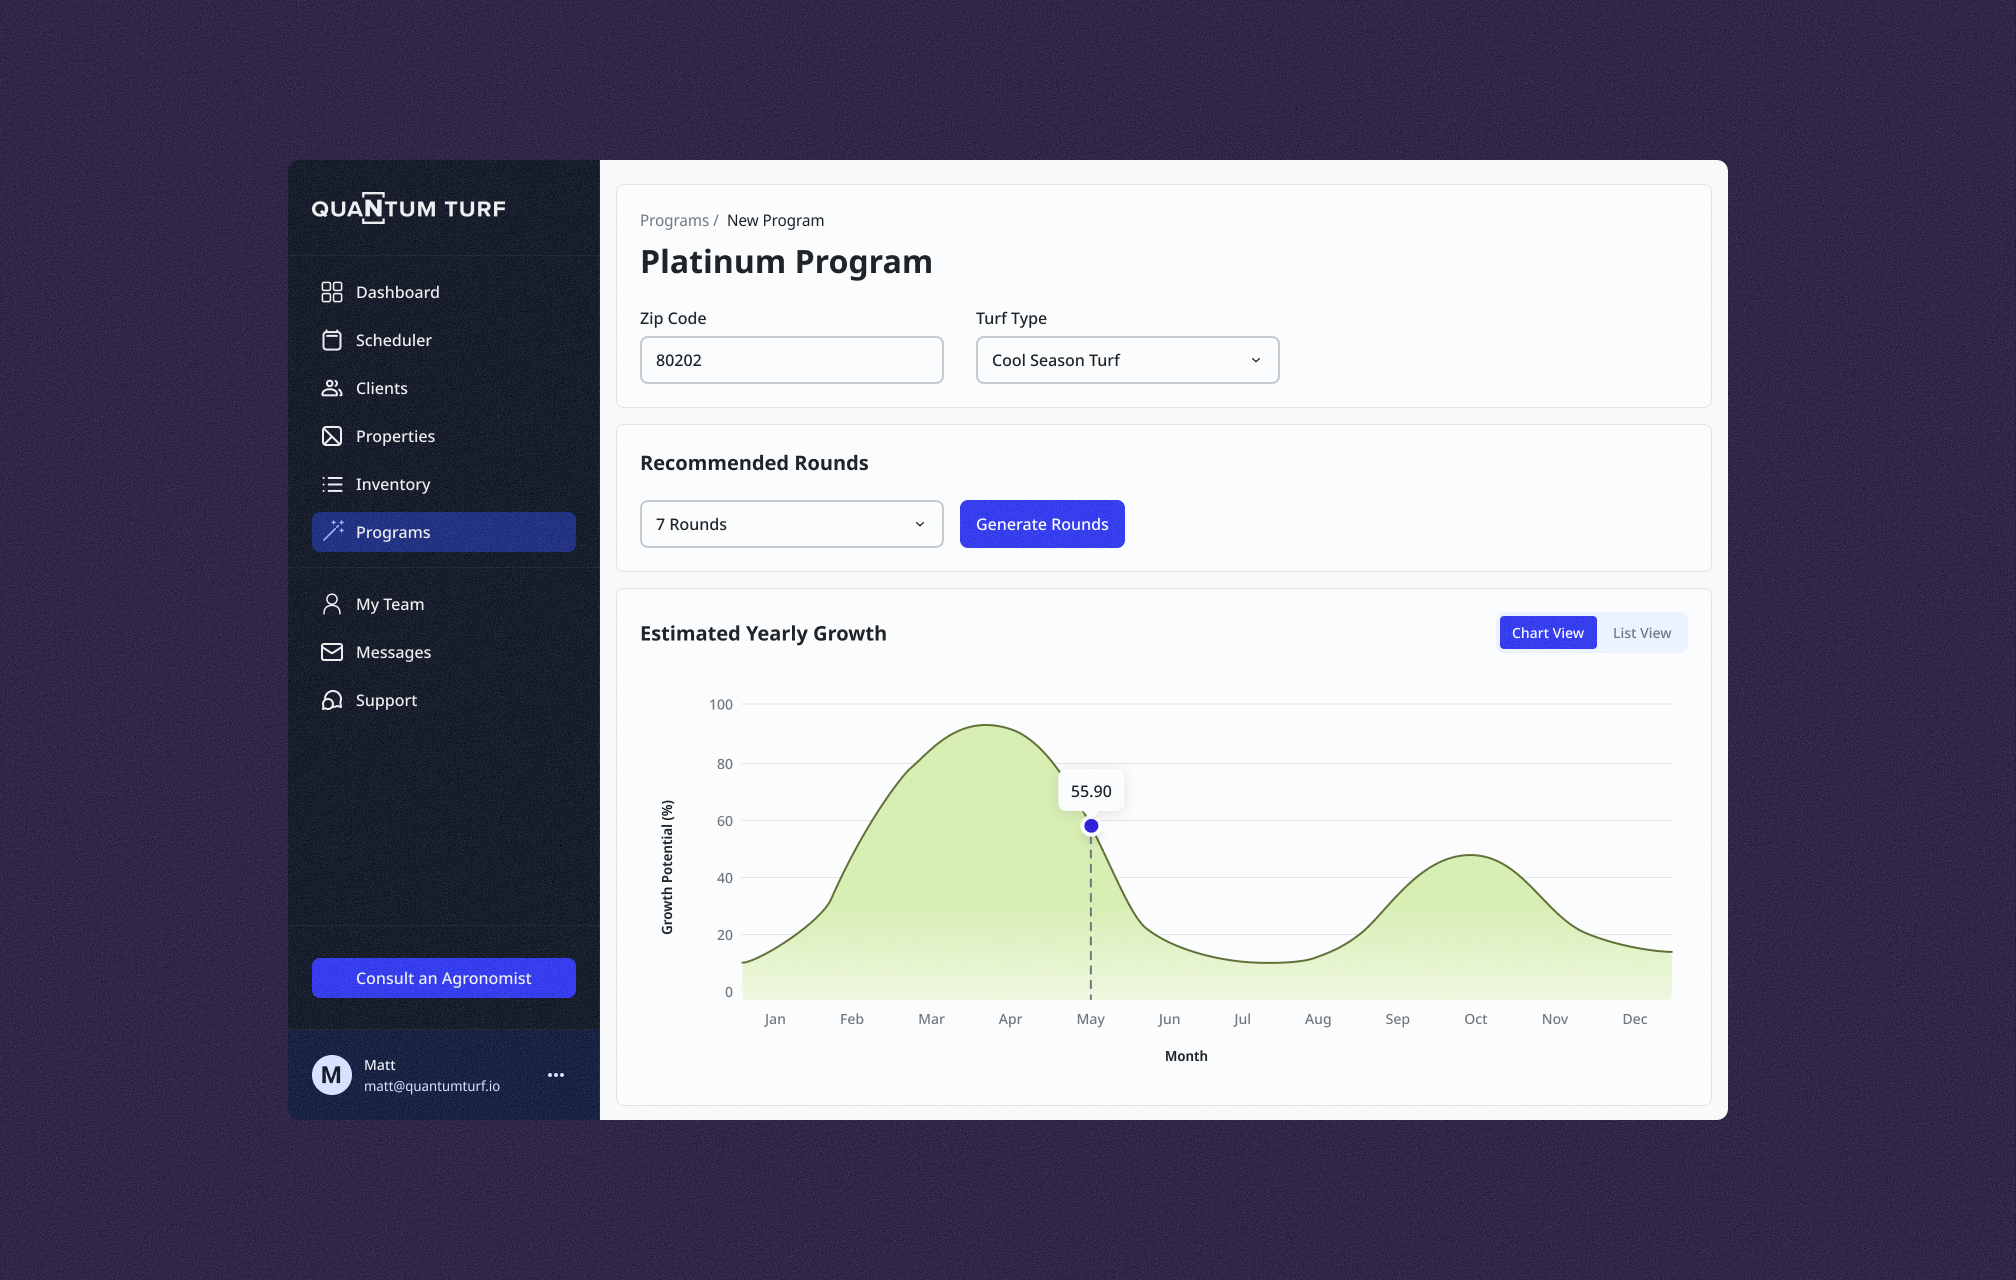Click into the Zip Code field
Screen dimensions: 2016x1280
click(792, 360)
